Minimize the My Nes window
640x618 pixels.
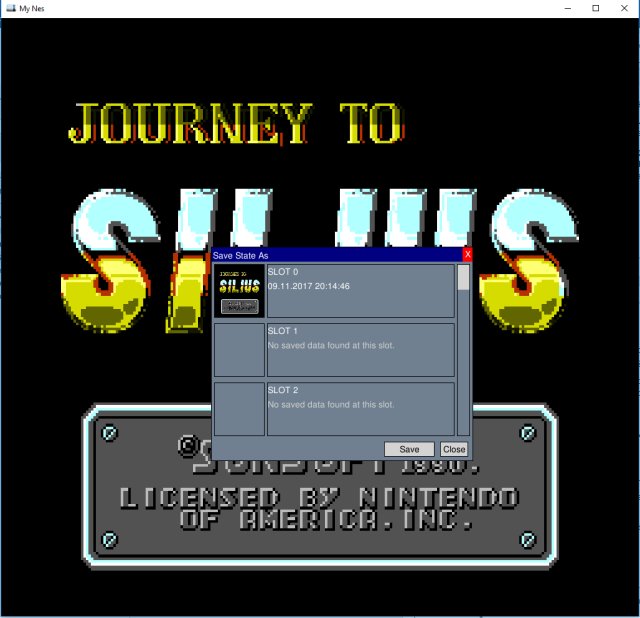[567, 9]
